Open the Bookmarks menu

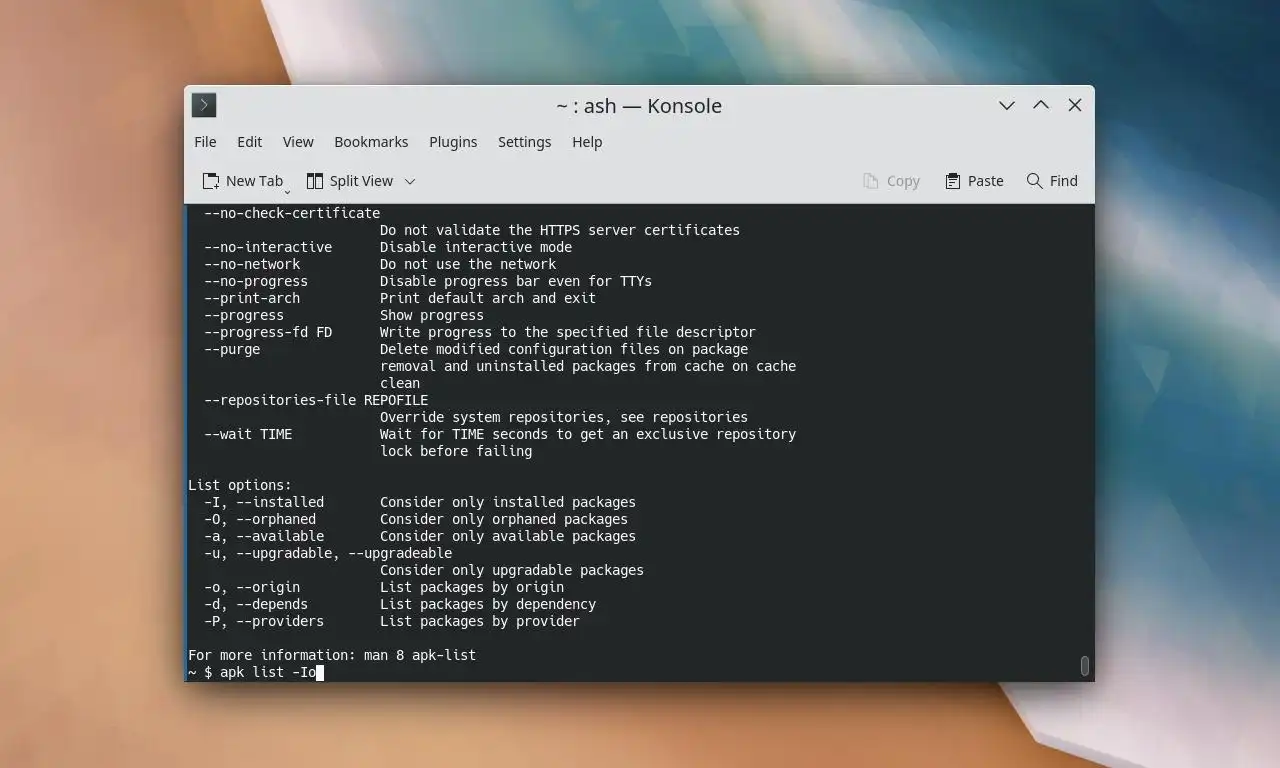point(371,142)
